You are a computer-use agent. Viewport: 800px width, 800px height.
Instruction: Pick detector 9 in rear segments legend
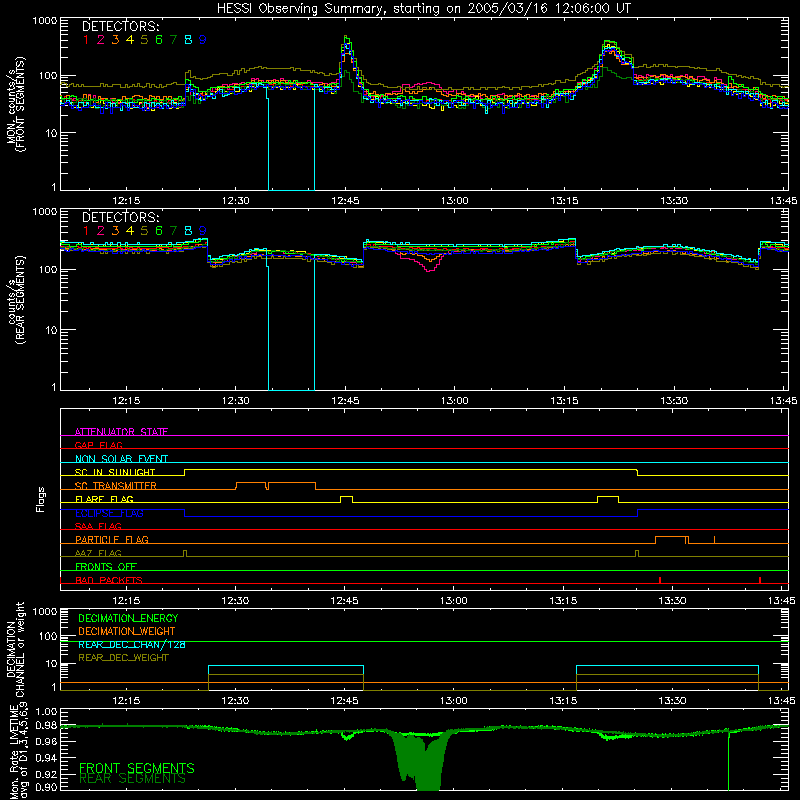coord(203,231)
